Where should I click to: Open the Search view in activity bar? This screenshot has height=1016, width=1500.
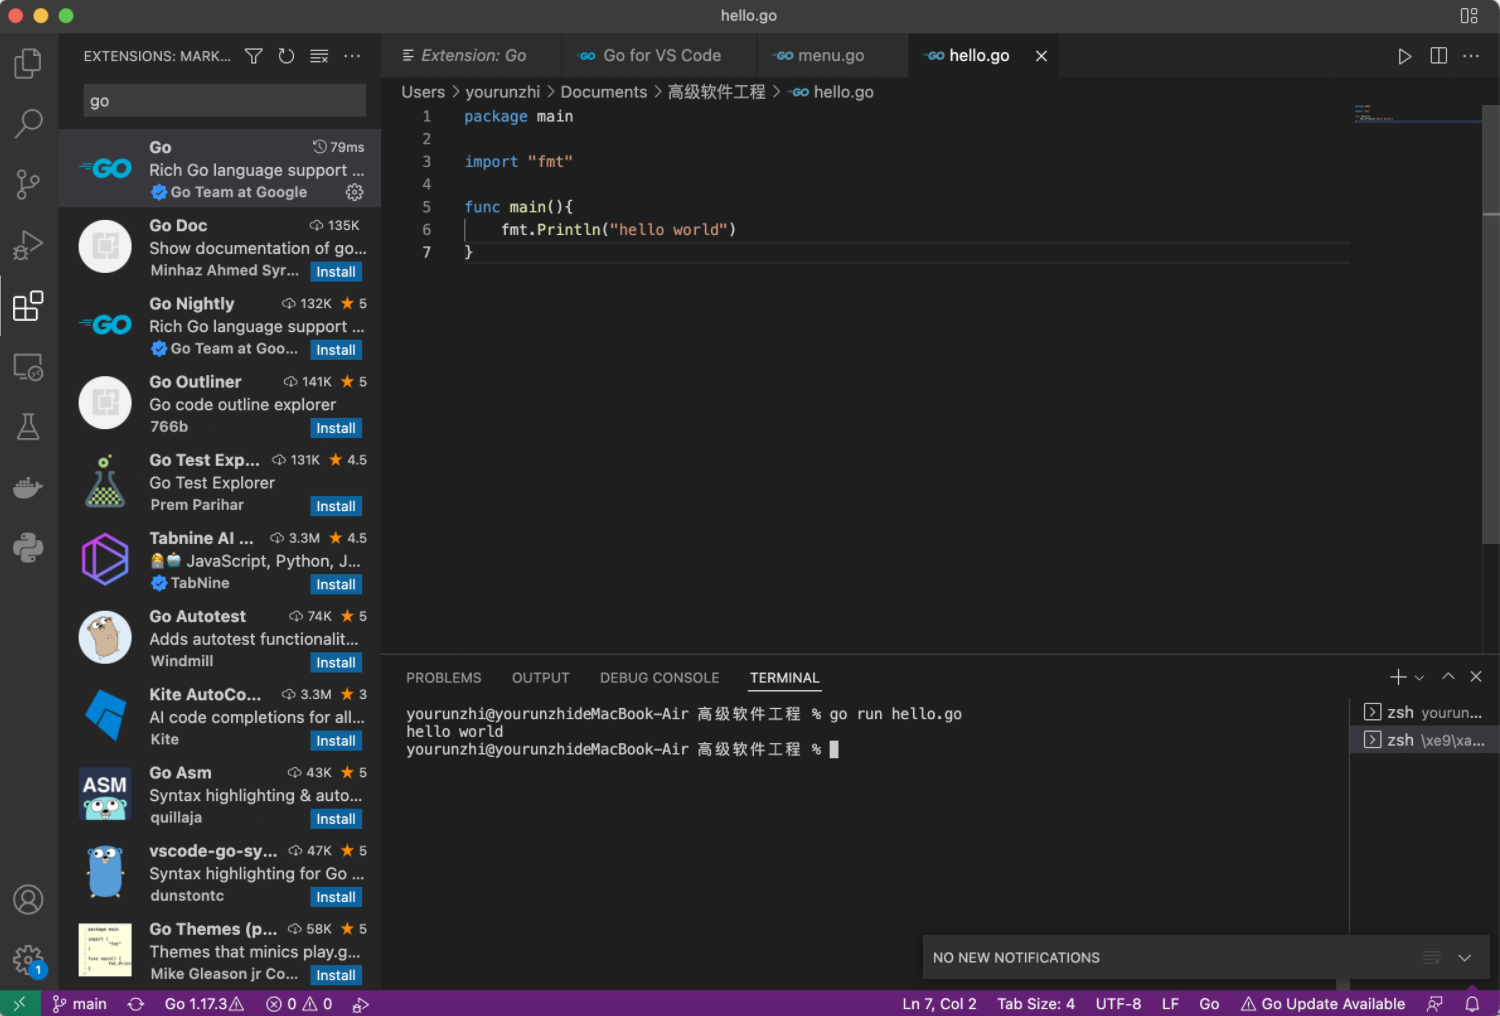point(28,123)
